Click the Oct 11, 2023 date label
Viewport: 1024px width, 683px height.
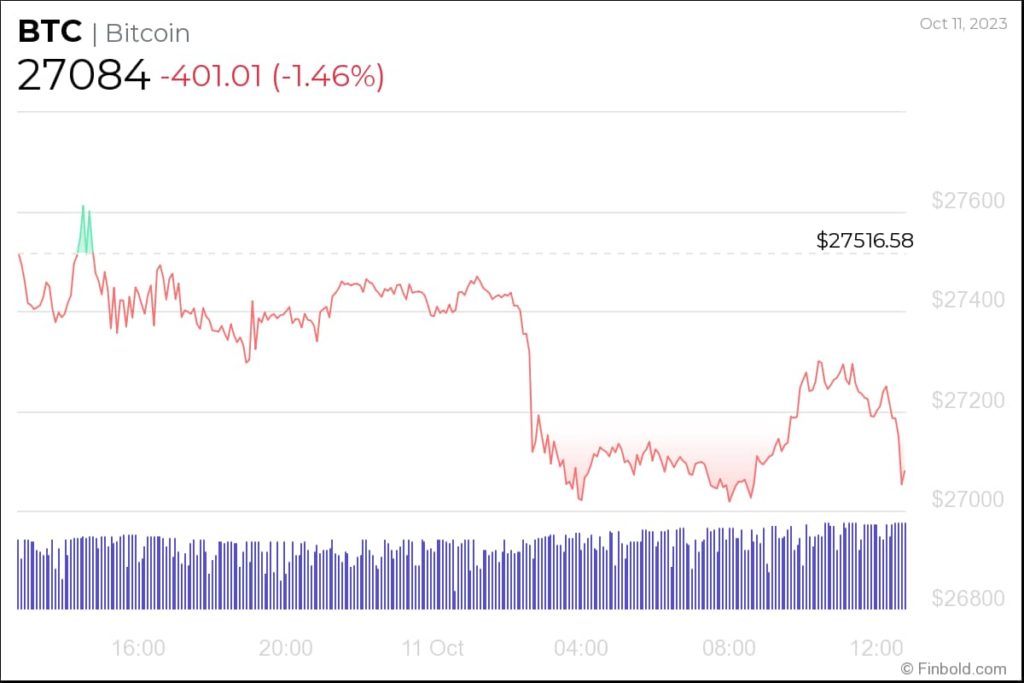(x=962, y=23)
